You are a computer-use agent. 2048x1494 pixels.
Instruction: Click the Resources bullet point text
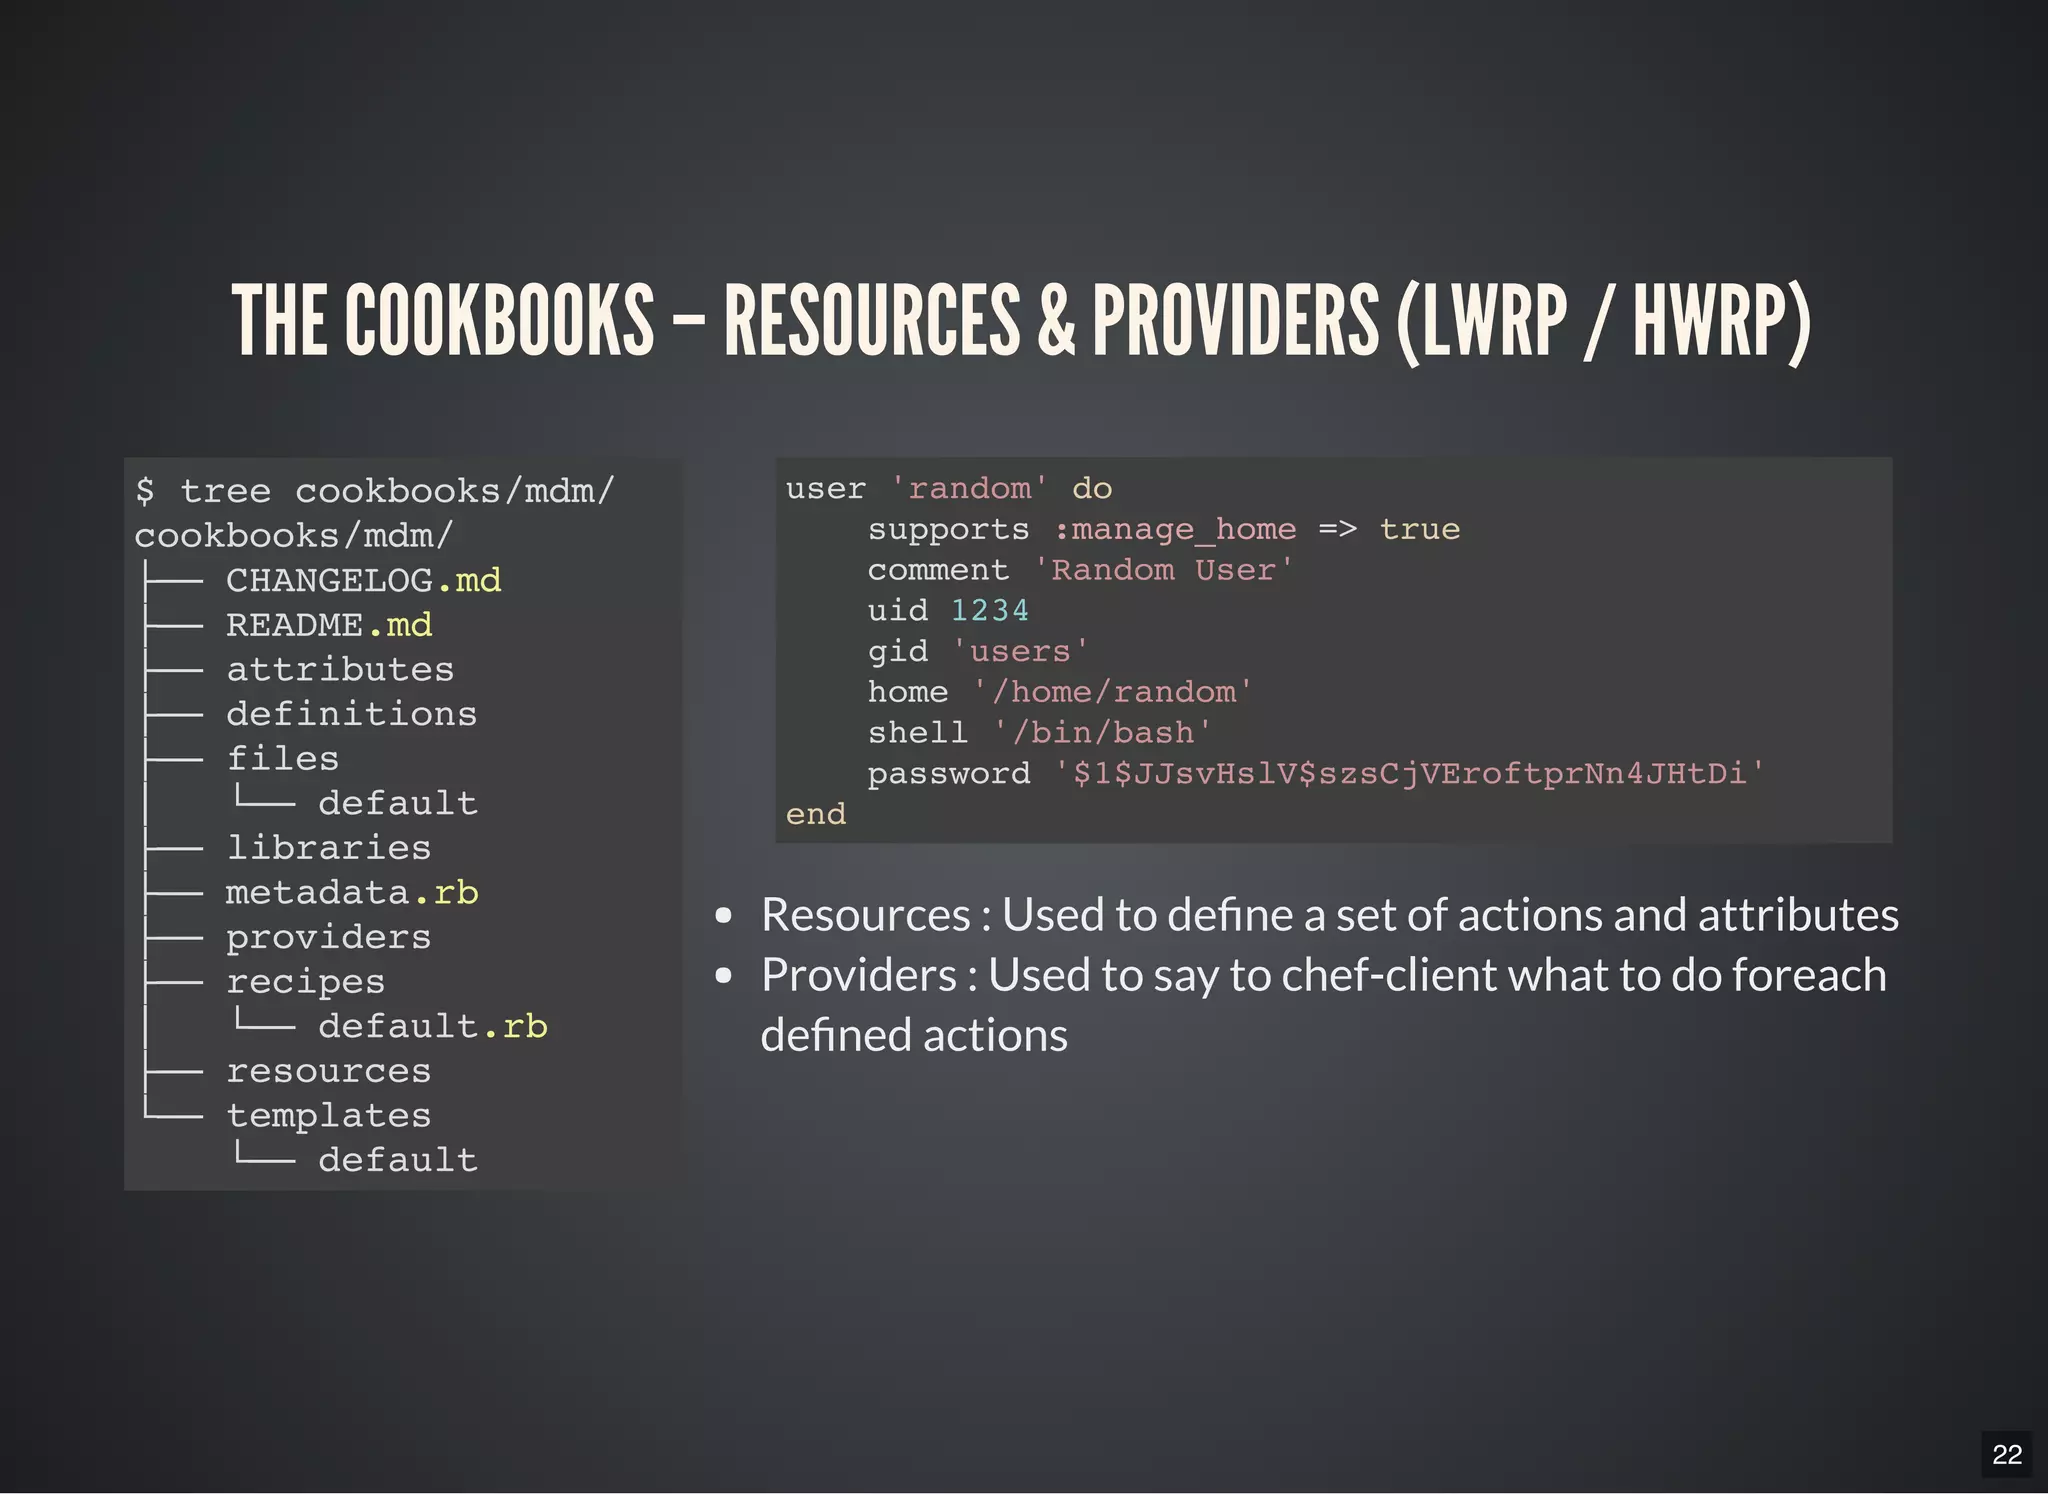pos(1329,915)
